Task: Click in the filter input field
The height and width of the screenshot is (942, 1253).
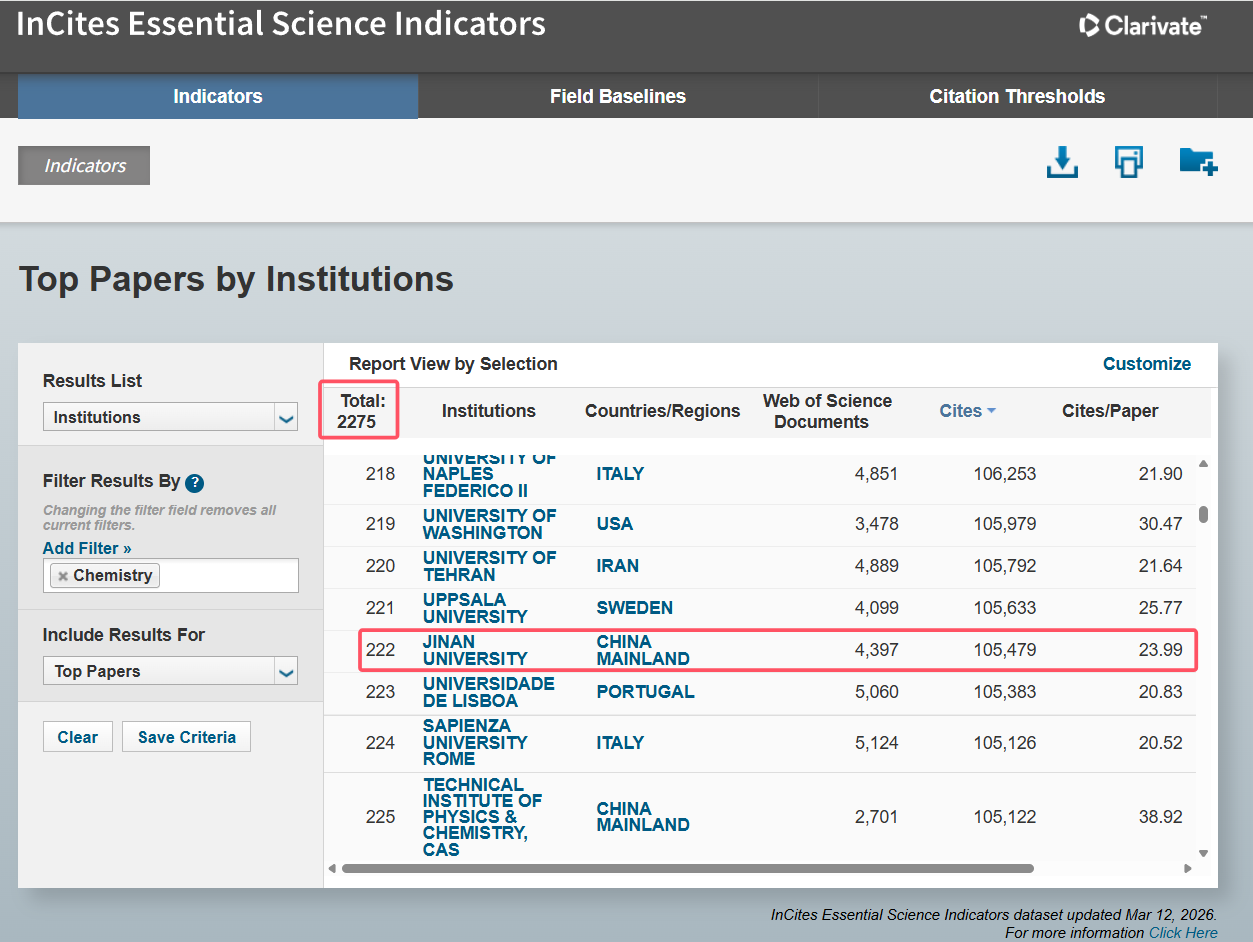Action: click(x=228, y=576)
